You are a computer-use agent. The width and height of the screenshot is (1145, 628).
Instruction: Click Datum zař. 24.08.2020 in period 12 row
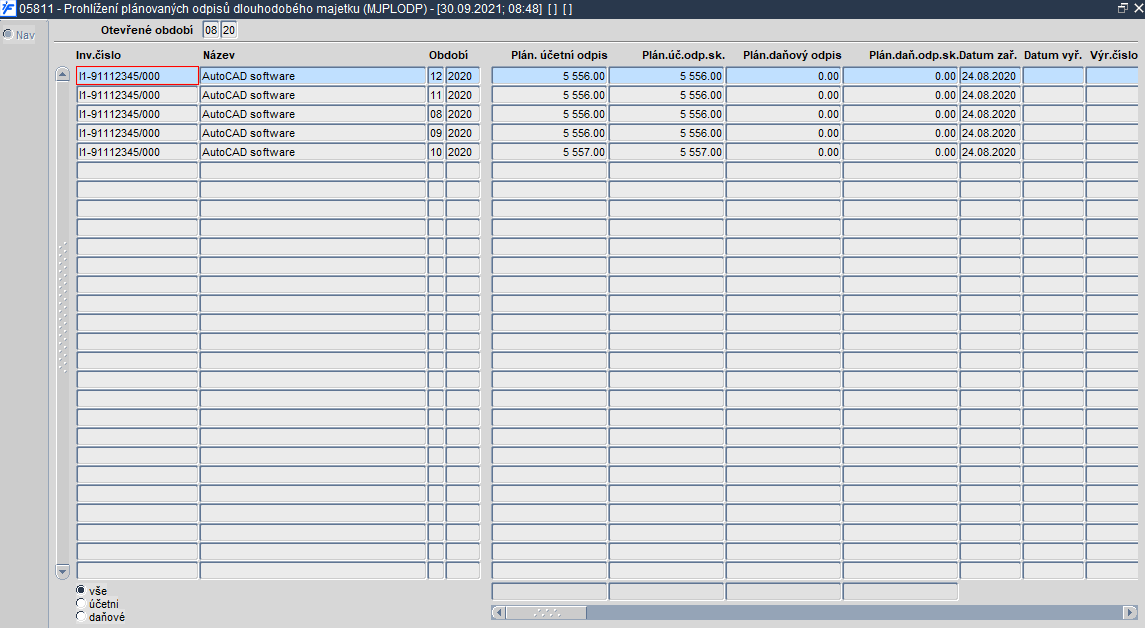pos(989,76)
